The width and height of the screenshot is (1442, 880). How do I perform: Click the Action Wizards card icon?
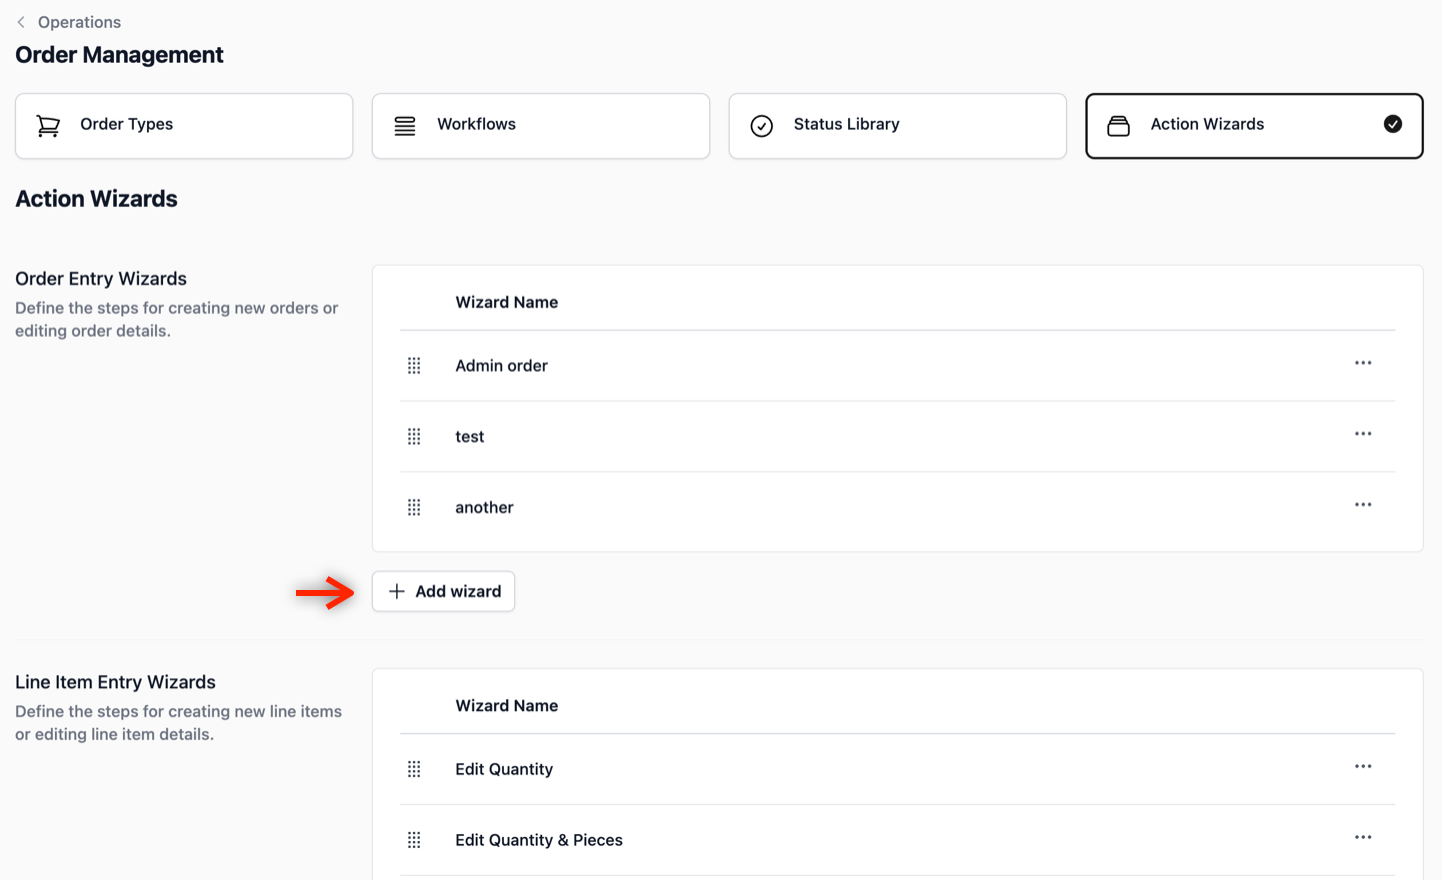(1119, 126)
